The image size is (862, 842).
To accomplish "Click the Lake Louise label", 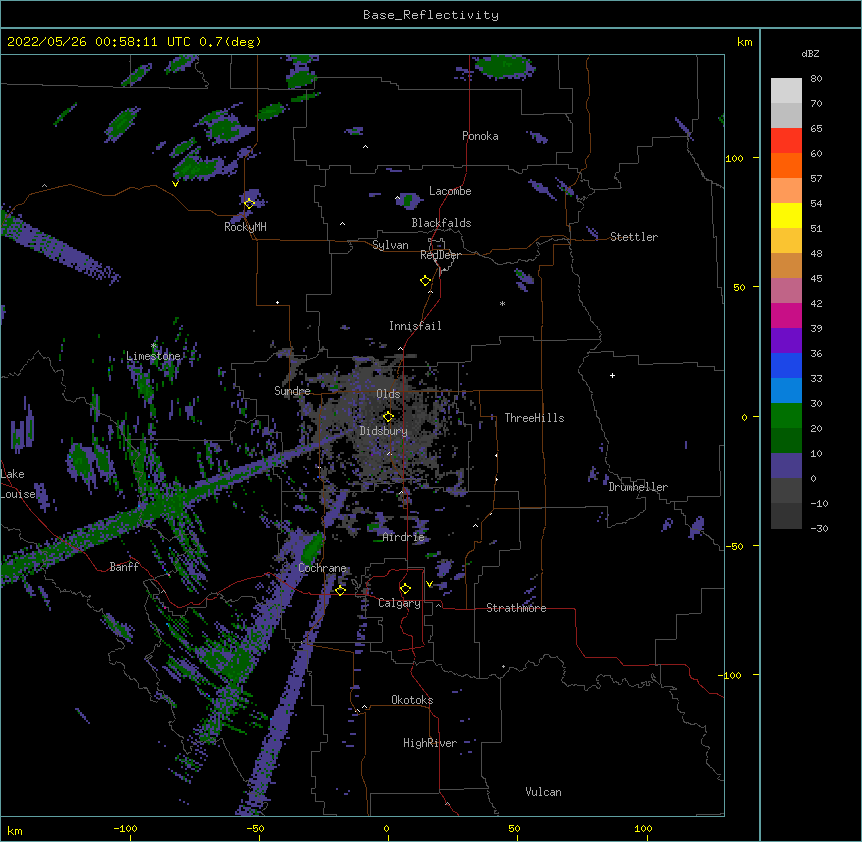I will coord(17,484).
